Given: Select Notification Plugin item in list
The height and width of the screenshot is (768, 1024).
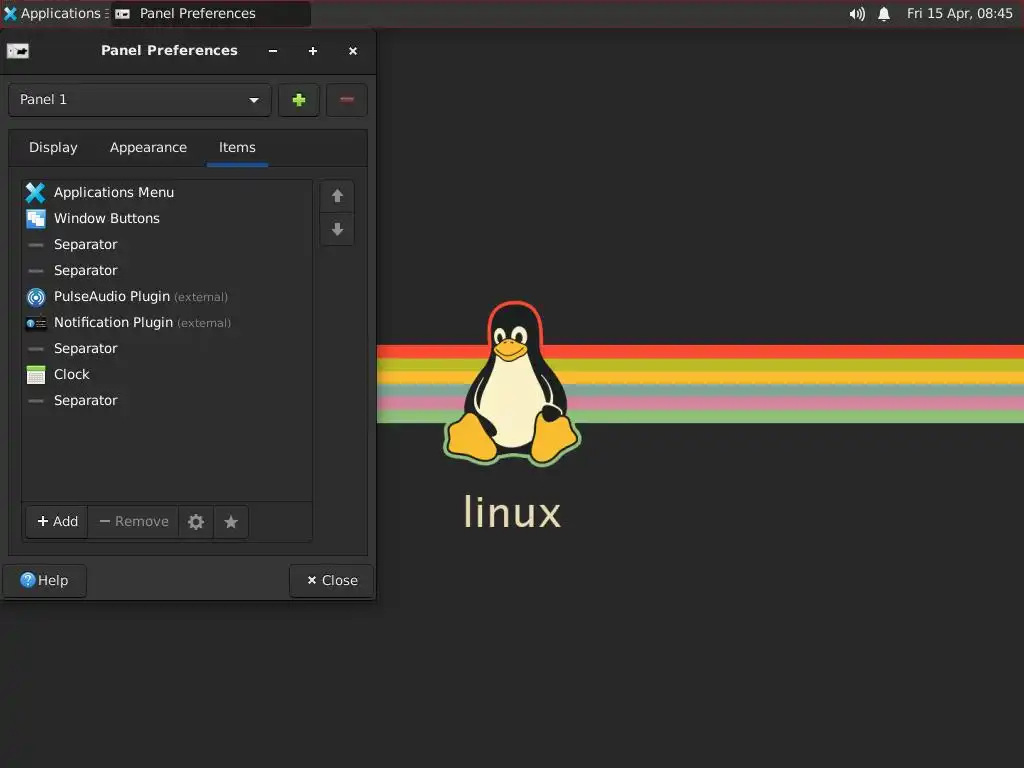Looking at the screenshot, I should 167,323.
